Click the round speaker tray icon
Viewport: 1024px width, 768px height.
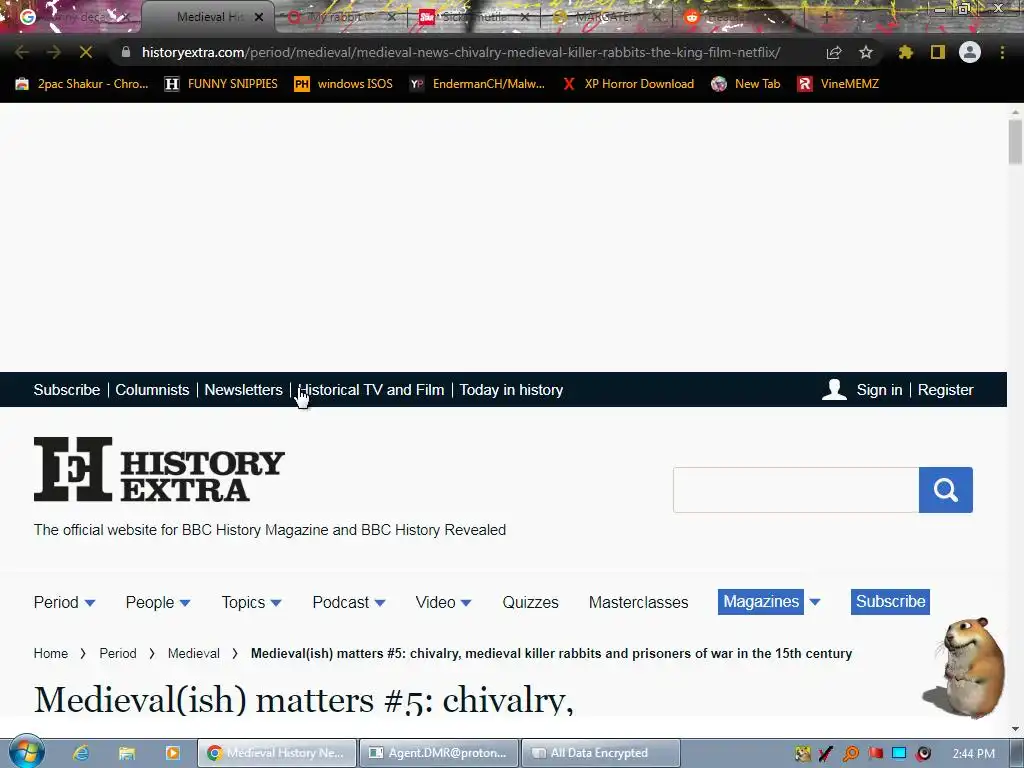pyautogui.click(x=923, y=754)
